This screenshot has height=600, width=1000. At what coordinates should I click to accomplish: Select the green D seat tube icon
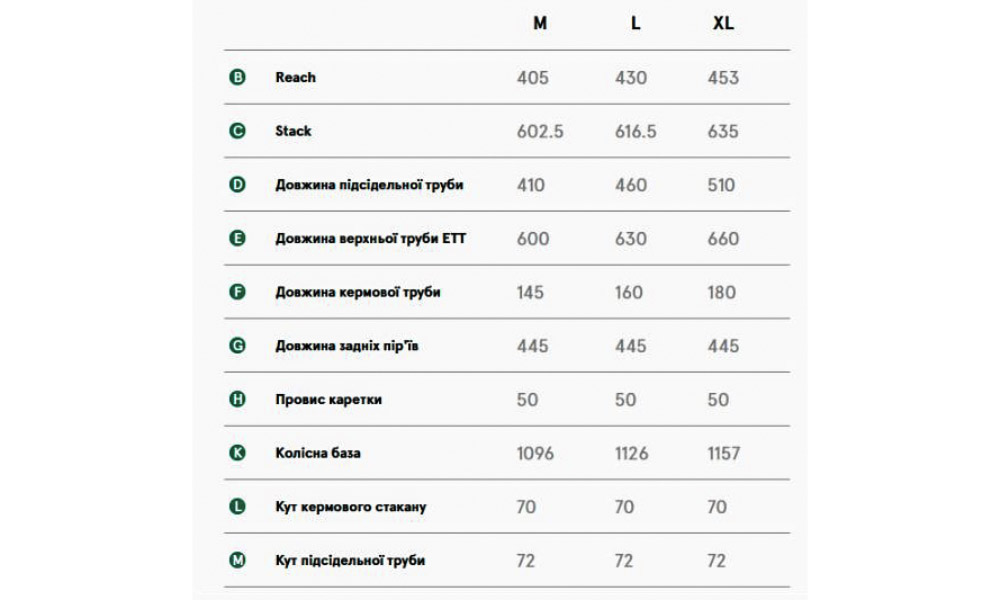point(237,185)
